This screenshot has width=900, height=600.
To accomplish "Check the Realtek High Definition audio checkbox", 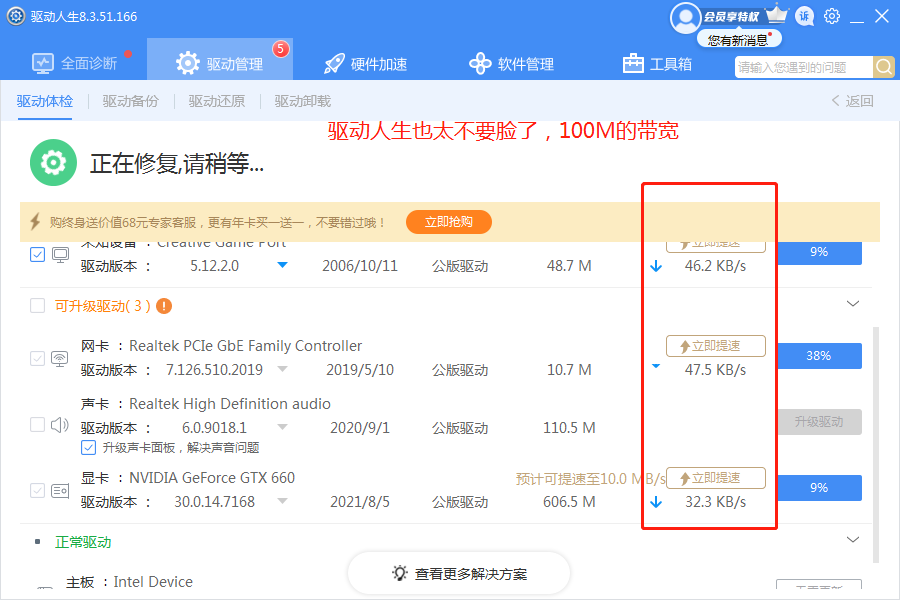I will click(37, 425).
